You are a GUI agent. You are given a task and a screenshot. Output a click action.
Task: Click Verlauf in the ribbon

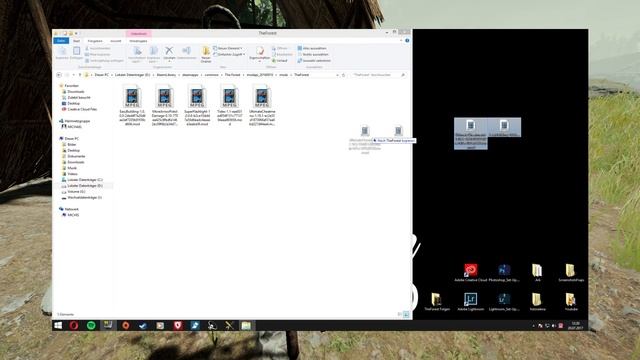coord(280,60)
